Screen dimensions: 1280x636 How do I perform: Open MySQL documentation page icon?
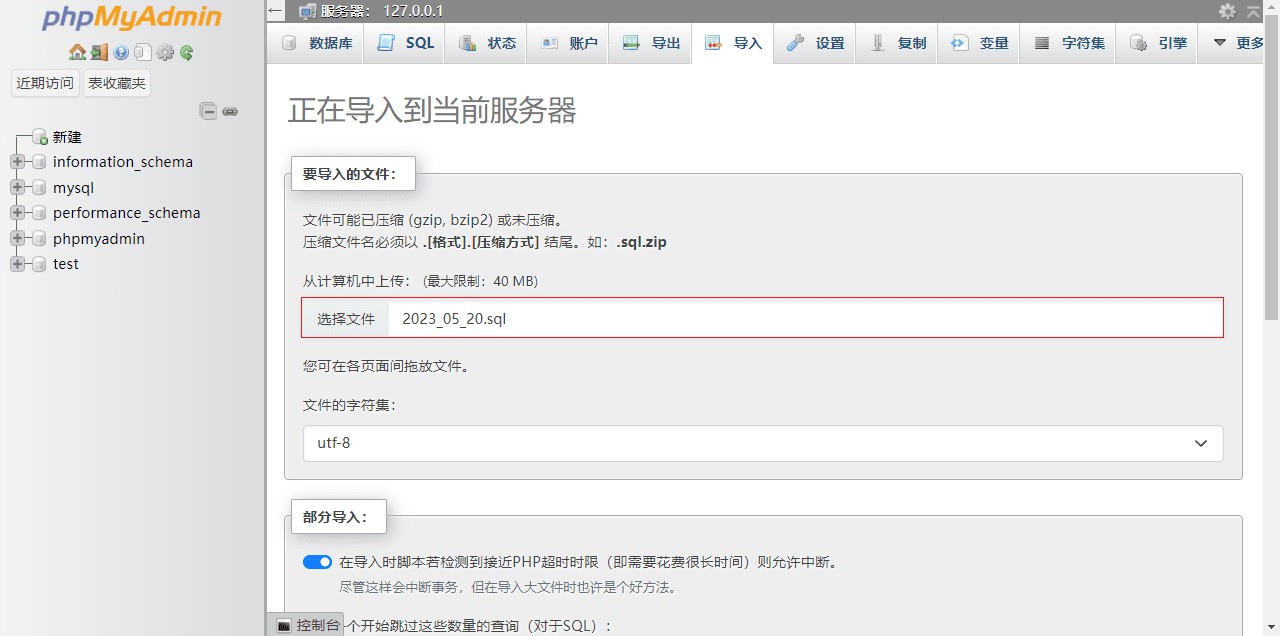143,52
